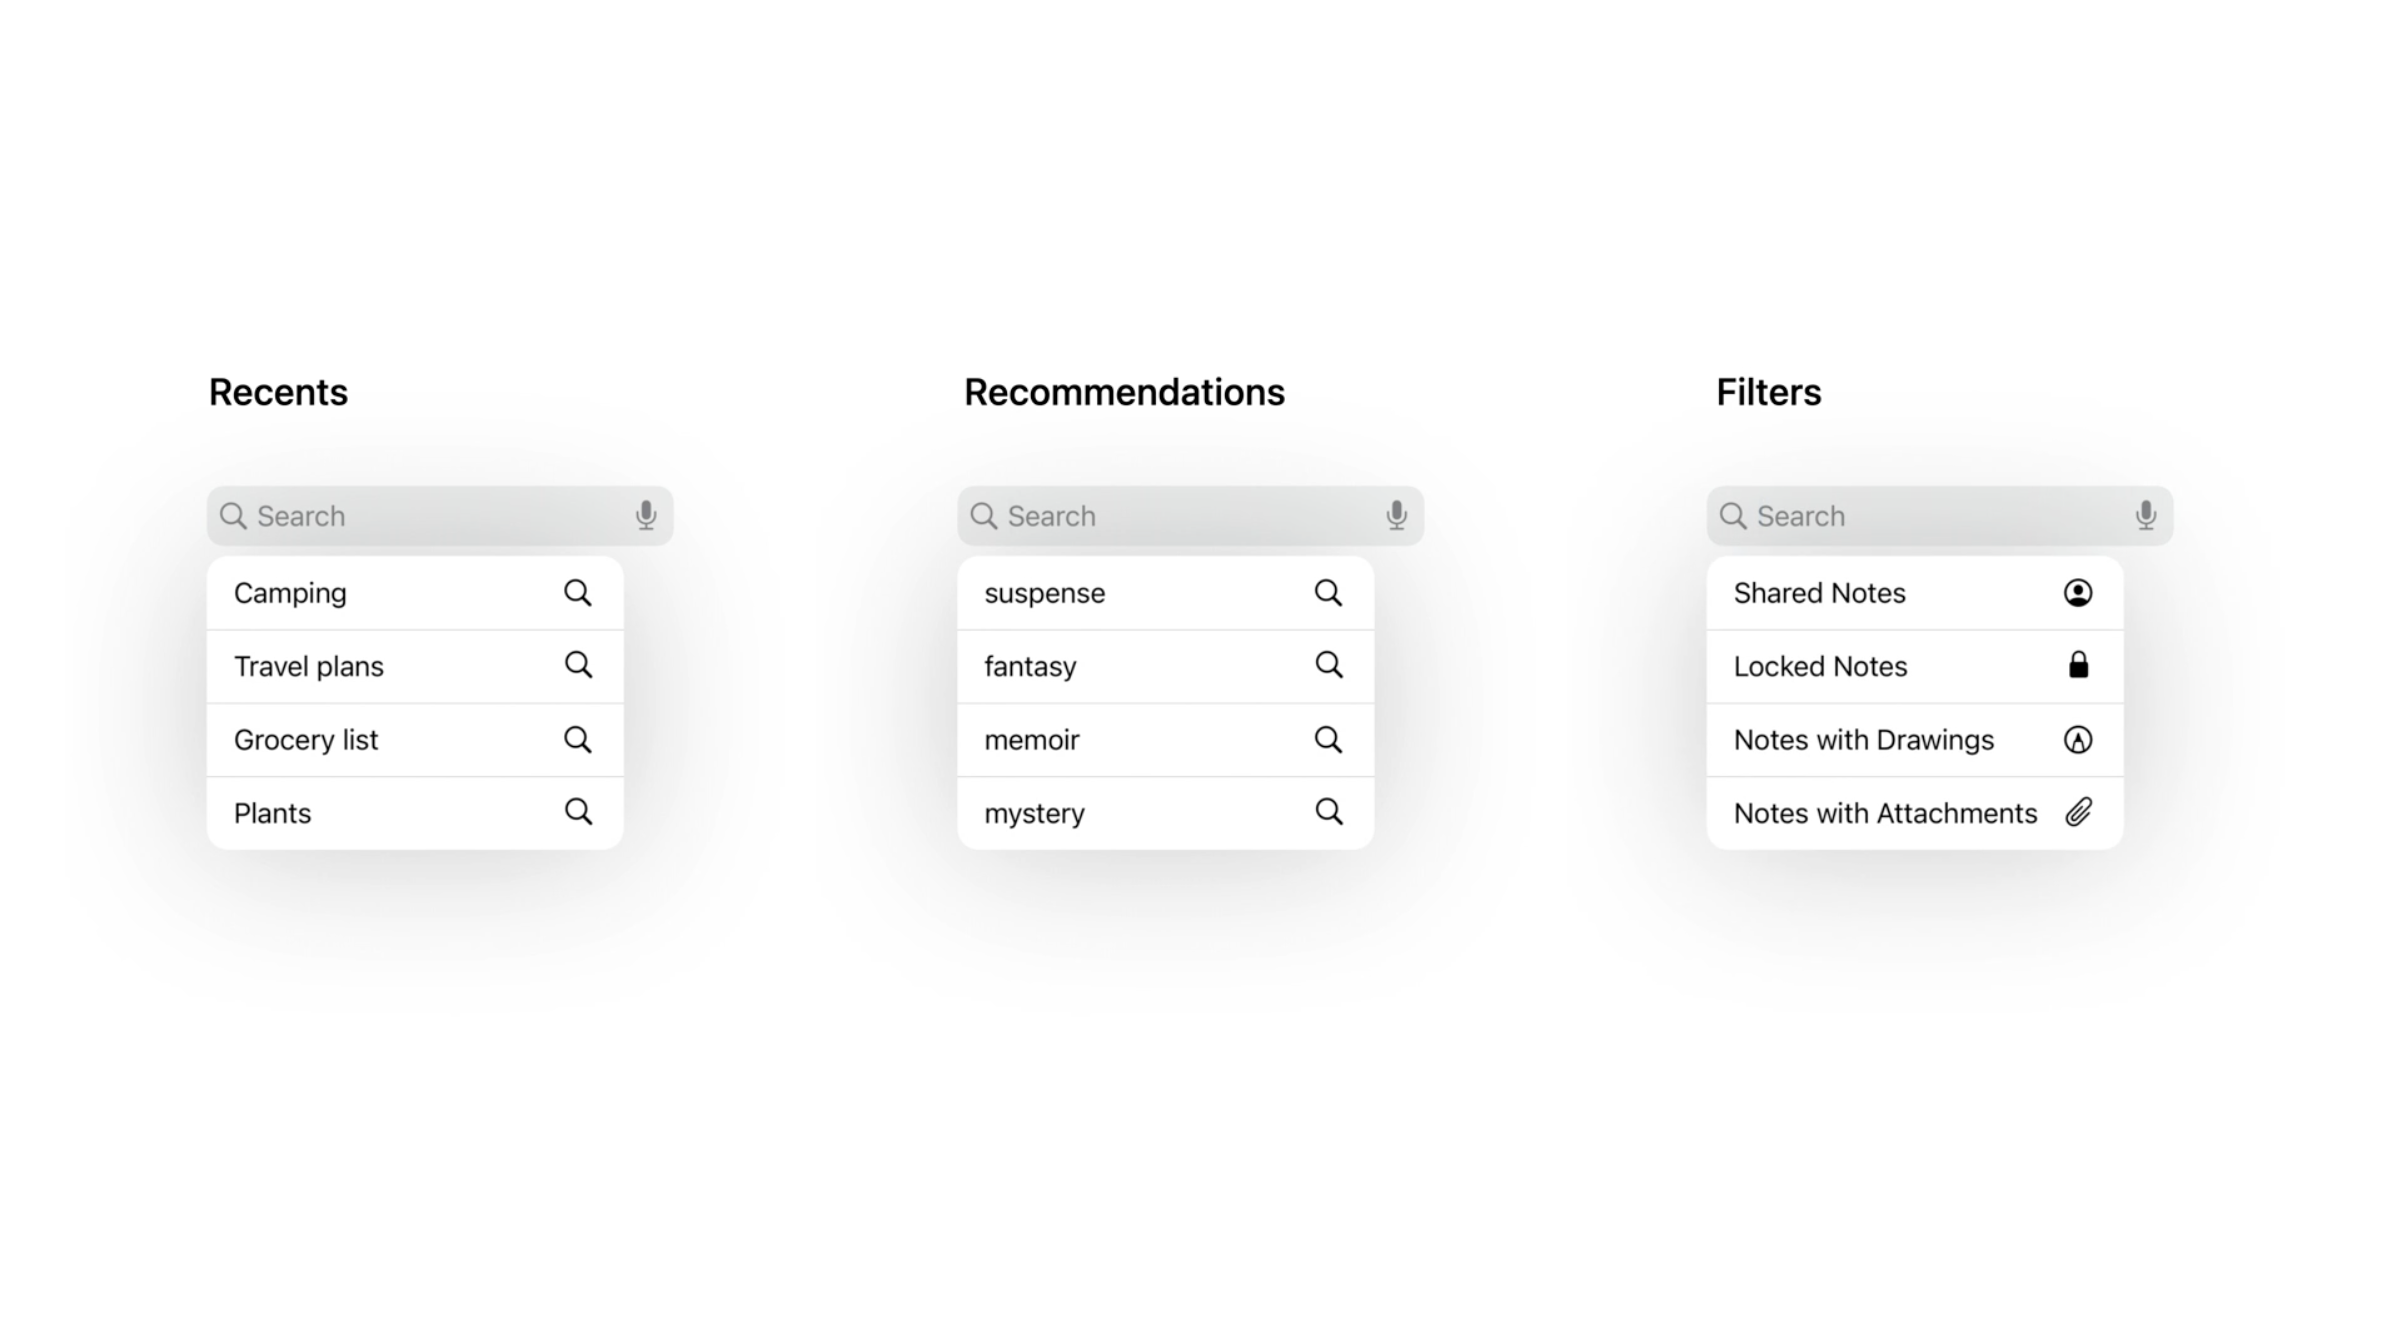Click the paperclip icon beside Notes with Attachments

point(2078,813)
